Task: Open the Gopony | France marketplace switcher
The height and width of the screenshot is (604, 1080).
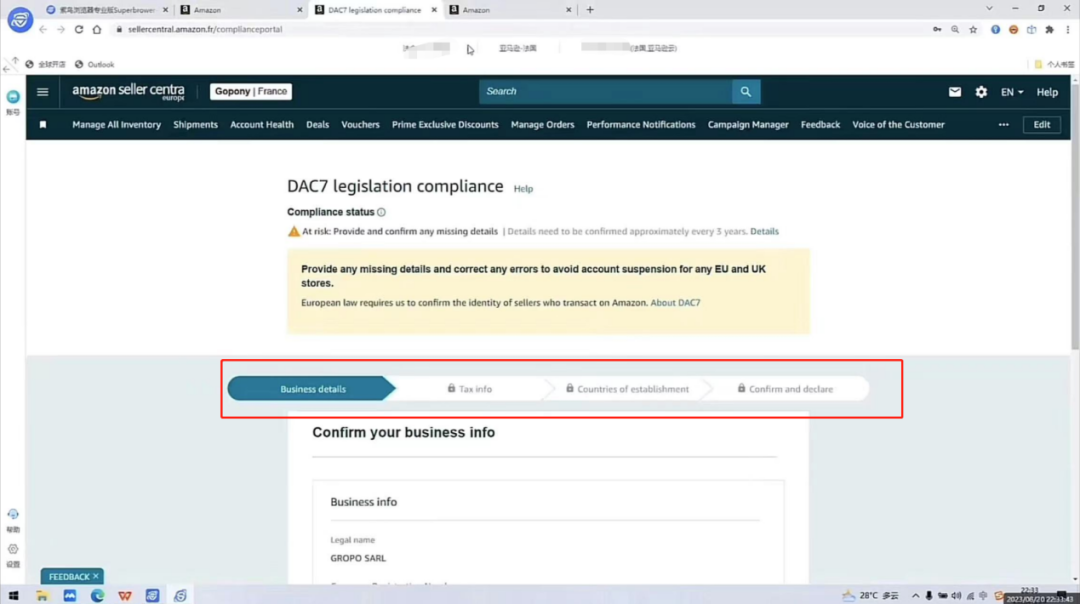Action: tap(251, 92)
